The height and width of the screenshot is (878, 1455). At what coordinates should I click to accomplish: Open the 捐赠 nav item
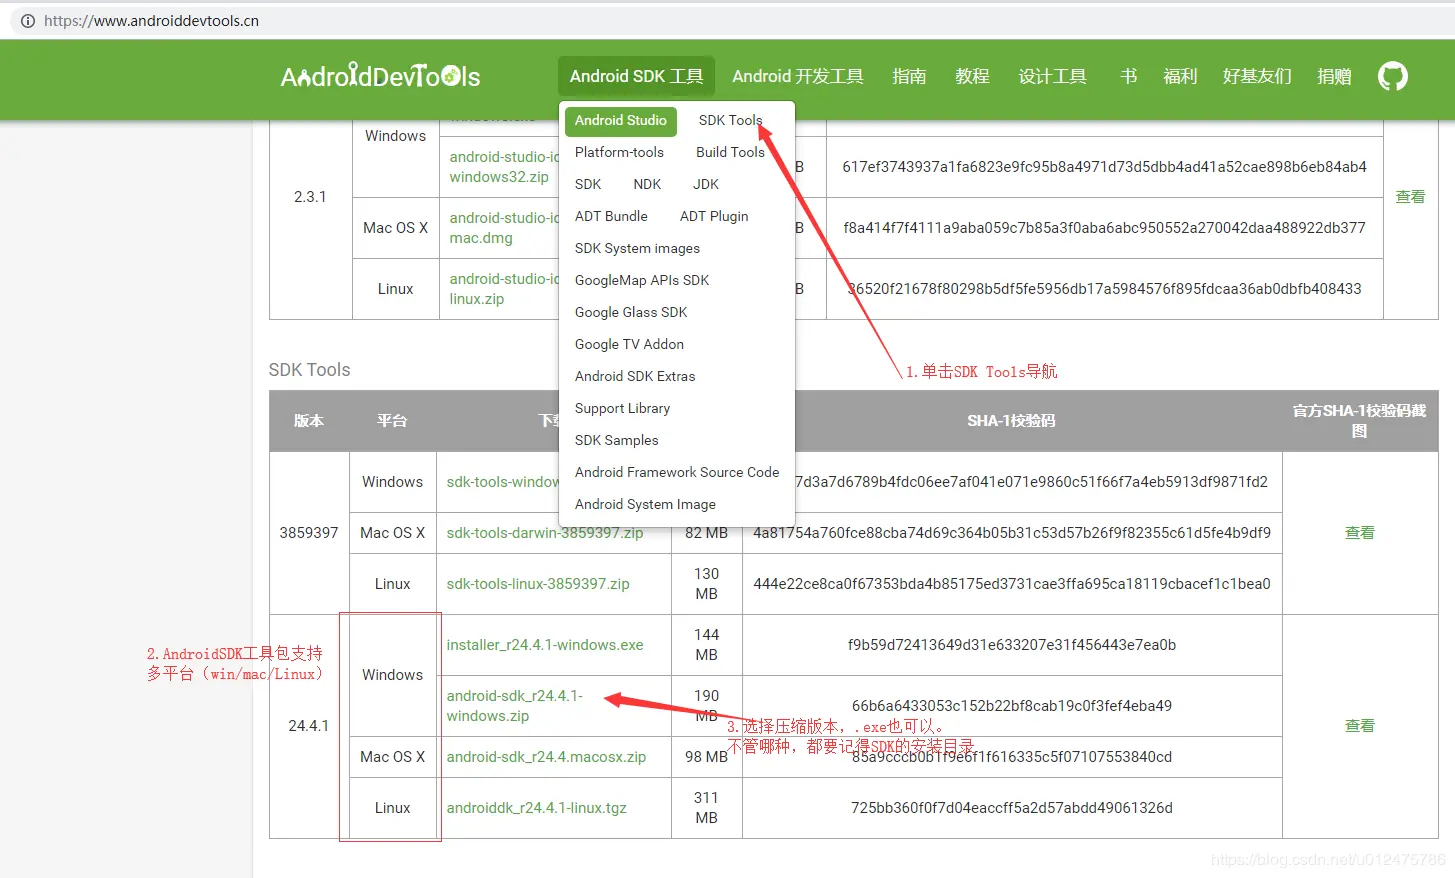(1334, 76)
